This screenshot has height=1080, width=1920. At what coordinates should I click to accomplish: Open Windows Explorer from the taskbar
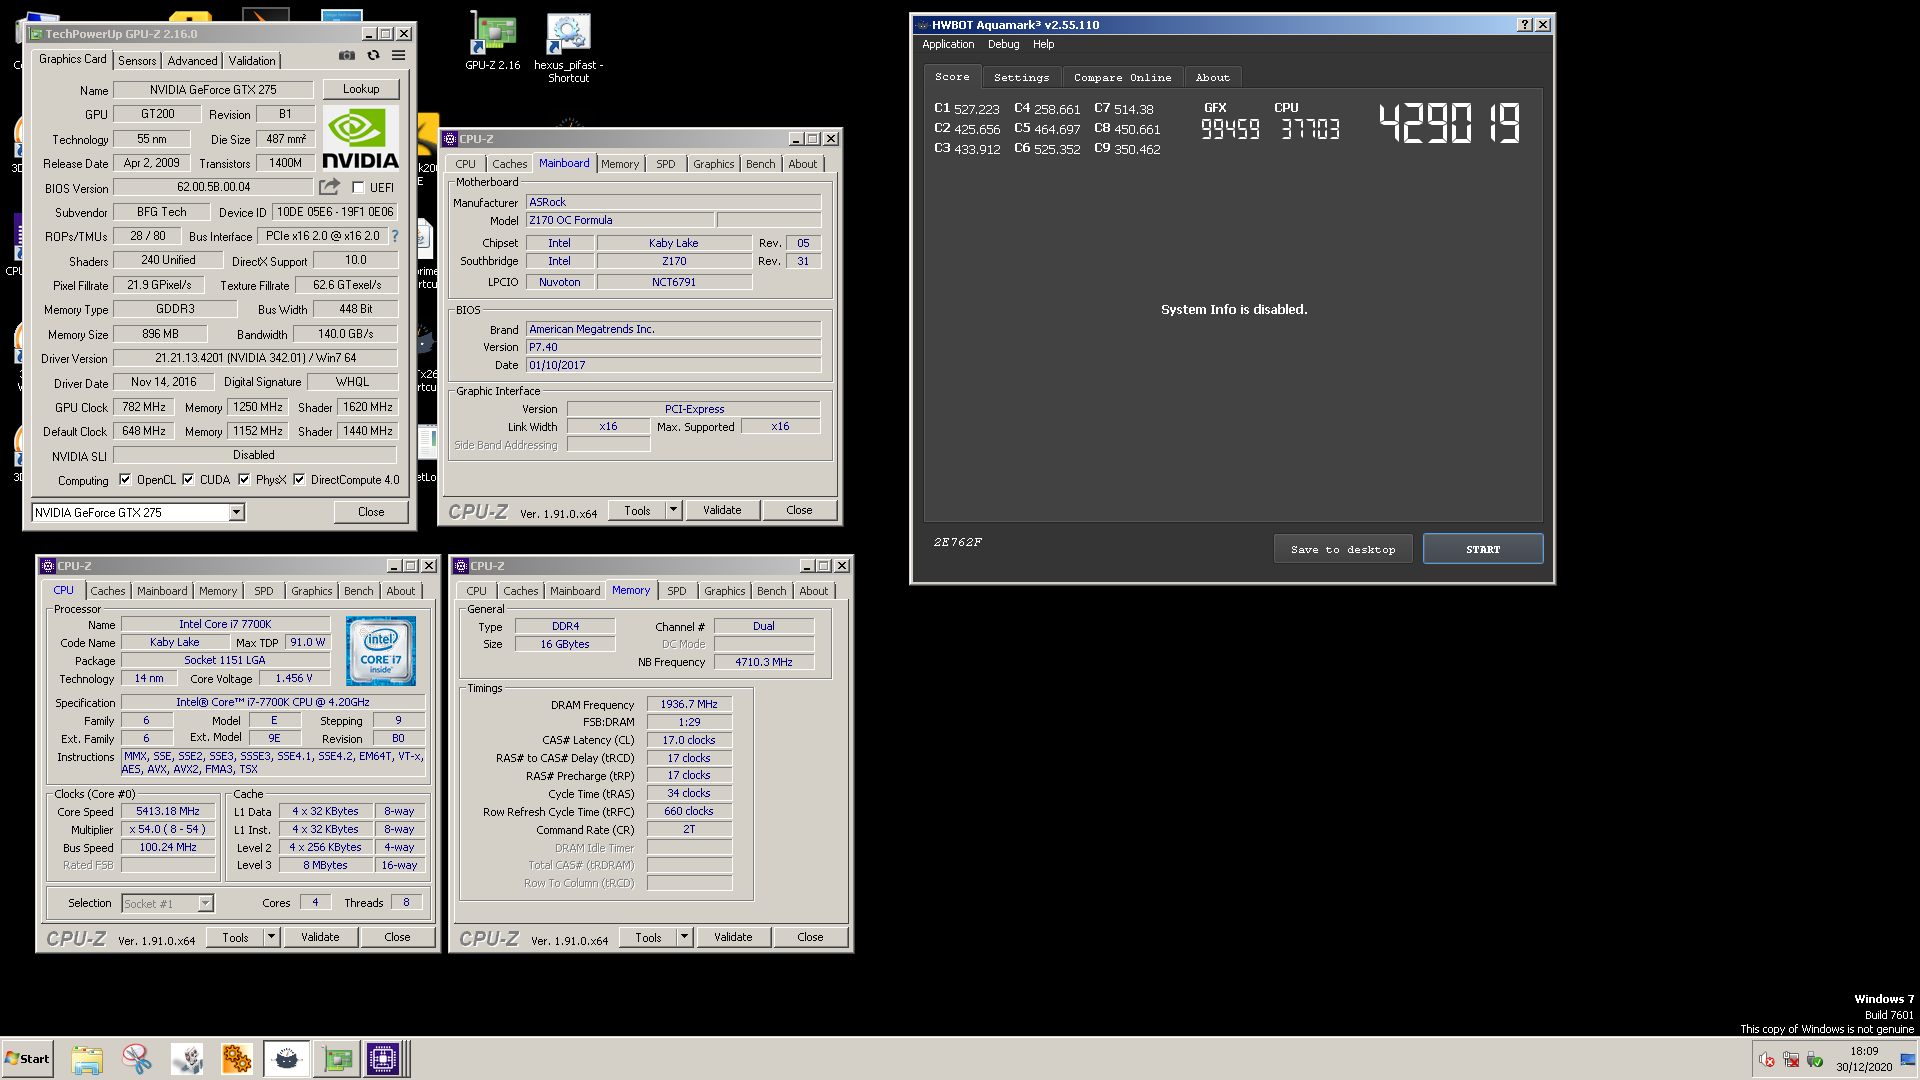point(87,1059)
